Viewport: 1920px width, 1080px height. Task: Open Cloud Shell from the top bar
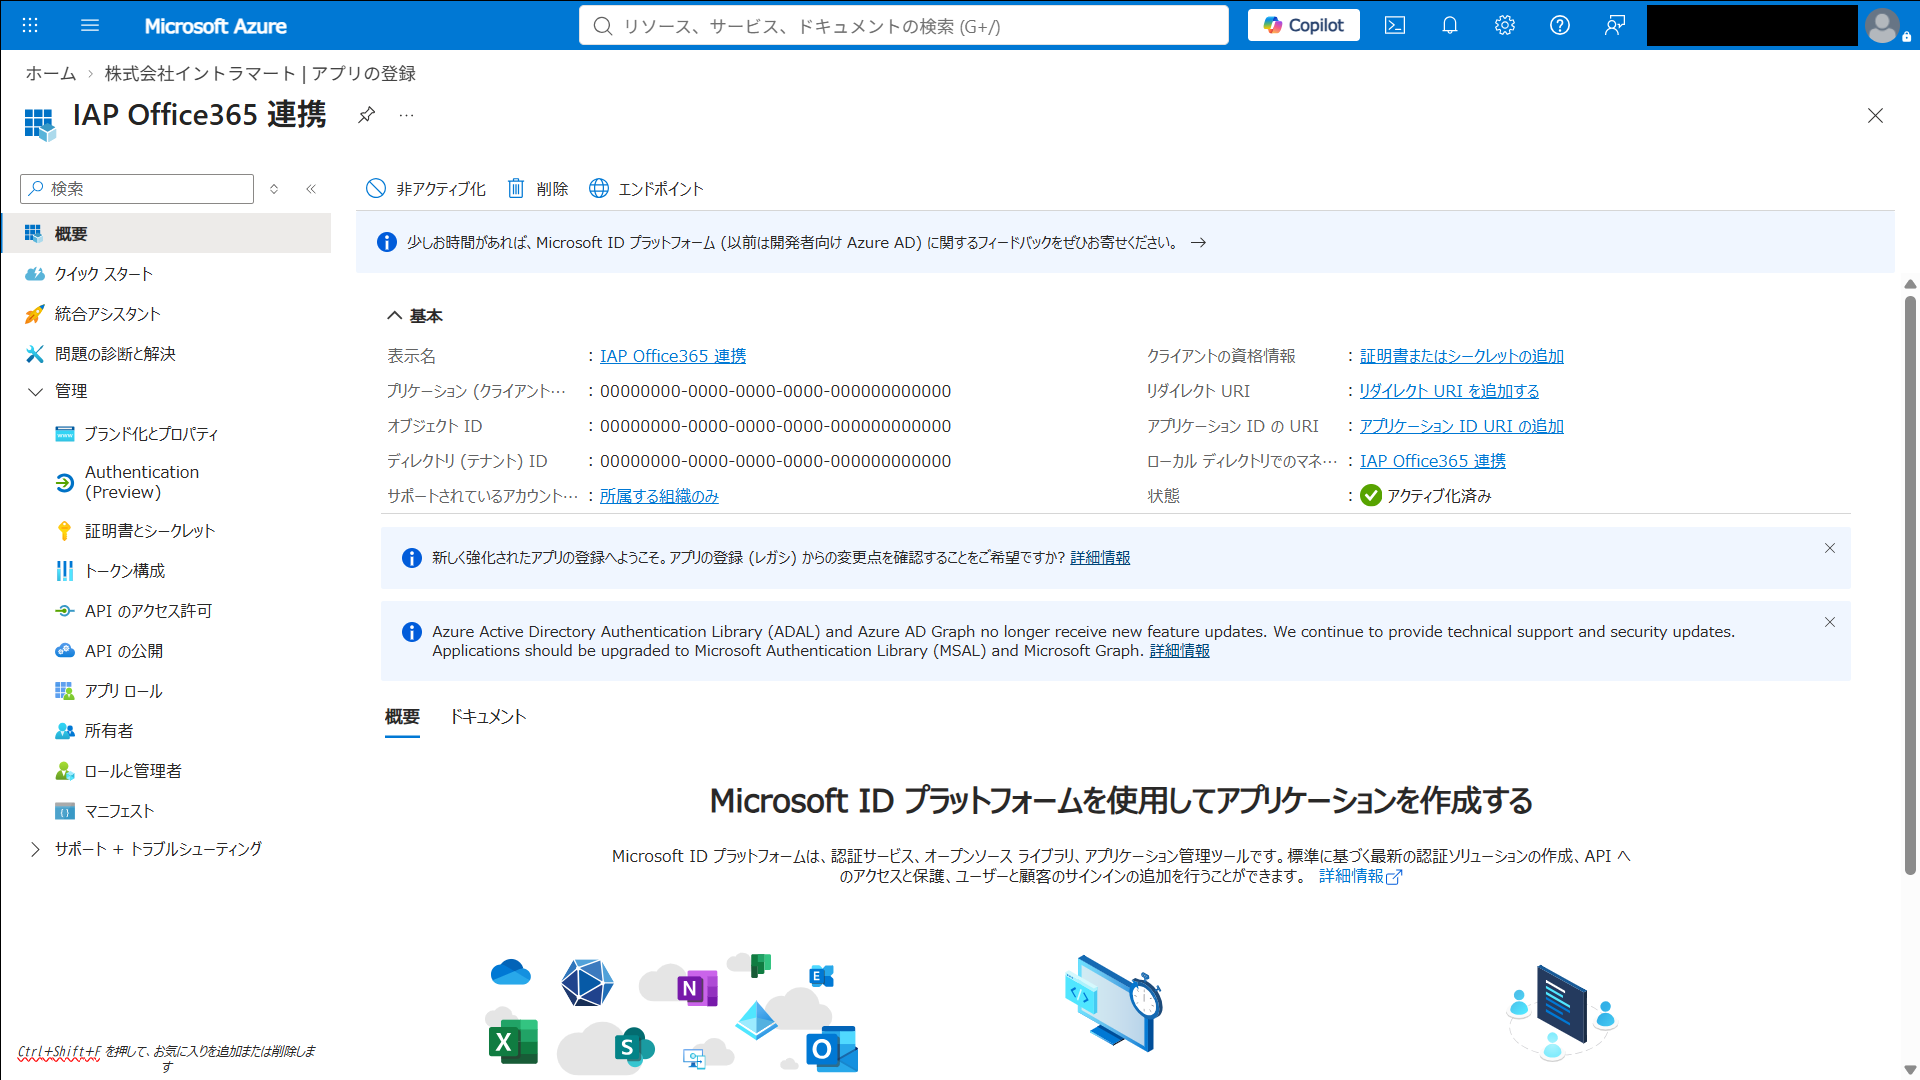1395,25
